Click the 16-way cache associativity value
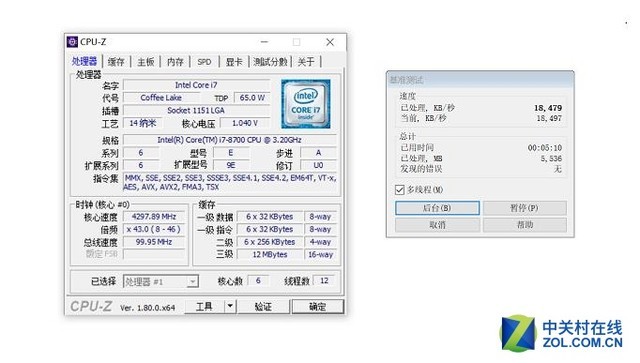Viewport: 640px width, 363px height. click(320, 254)
